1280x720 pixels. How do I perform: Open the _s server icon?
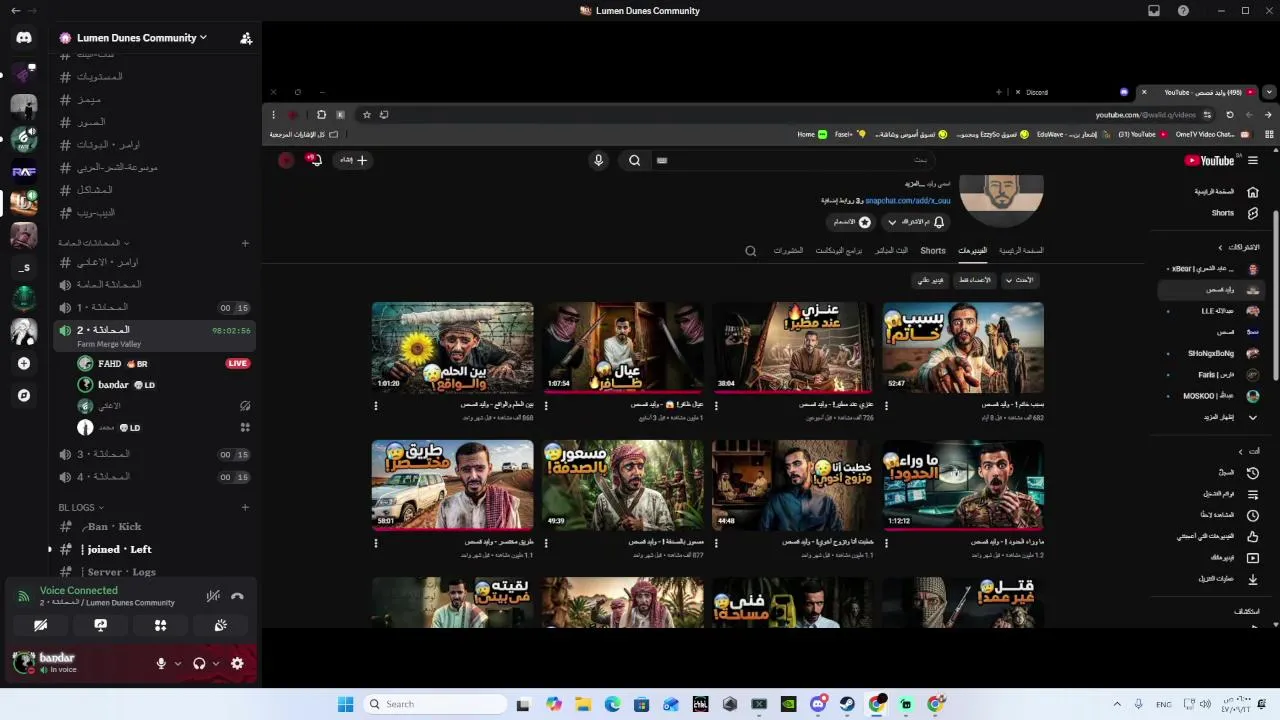coord(24,267)
